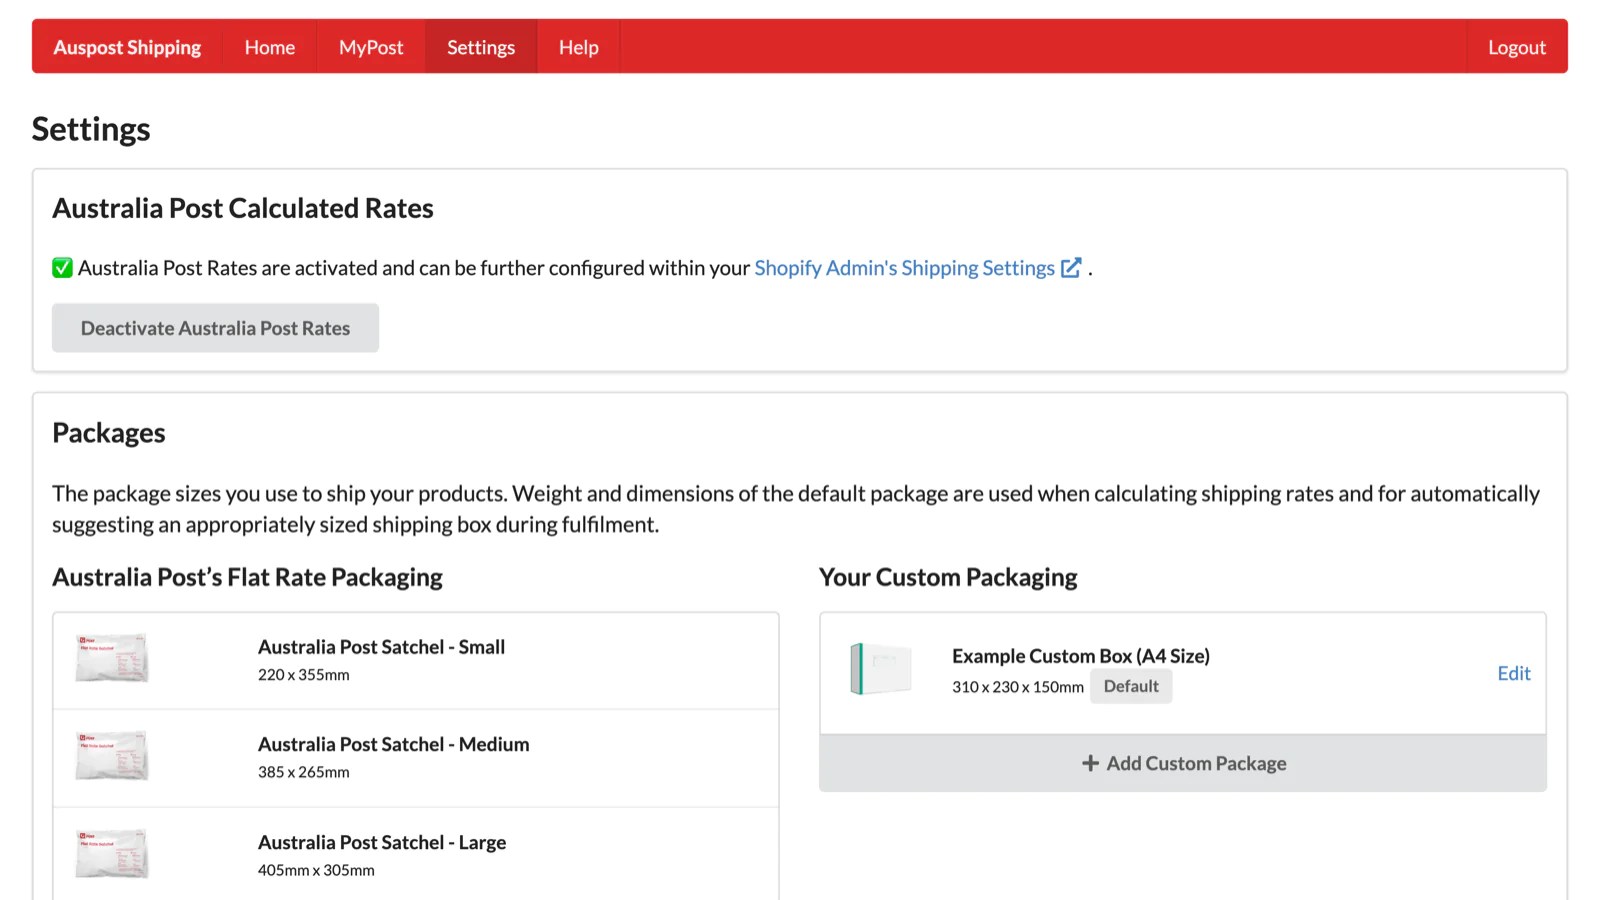Screen dimensions: 1600x900
Task: Click the Australia Post Satchel Medium satchel image
Action: 110,755
